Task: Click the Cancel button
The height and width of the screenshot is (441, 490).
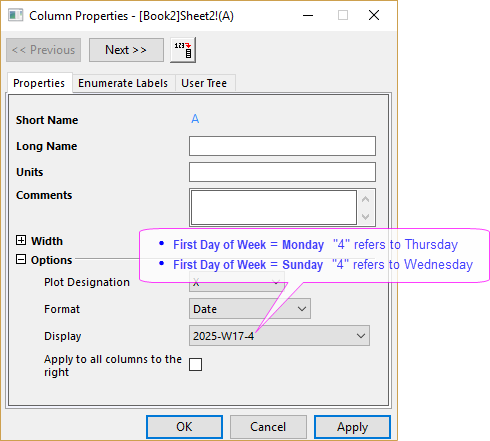Action: (268, 427)
